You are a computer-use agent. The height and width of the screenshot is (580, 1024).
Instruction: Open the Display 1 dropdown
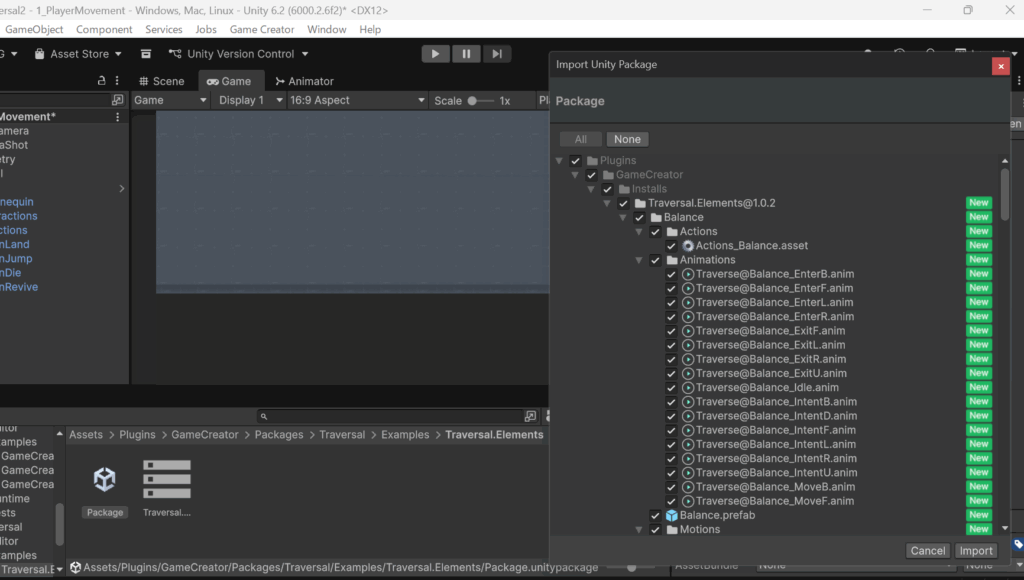coord(249,100)
